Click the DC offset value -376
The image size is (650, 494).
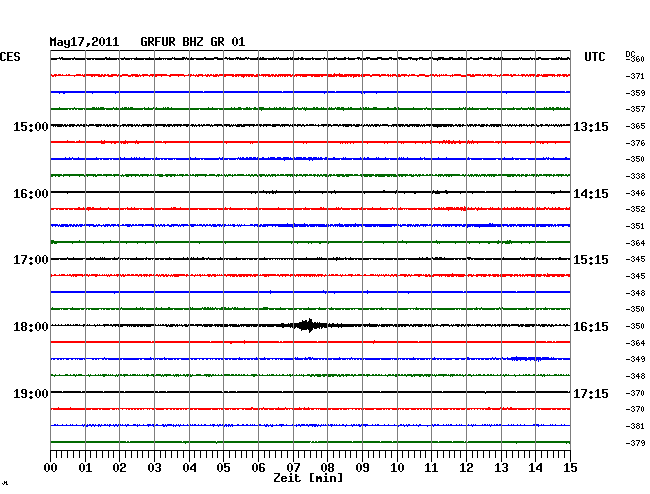pos(635,143)
